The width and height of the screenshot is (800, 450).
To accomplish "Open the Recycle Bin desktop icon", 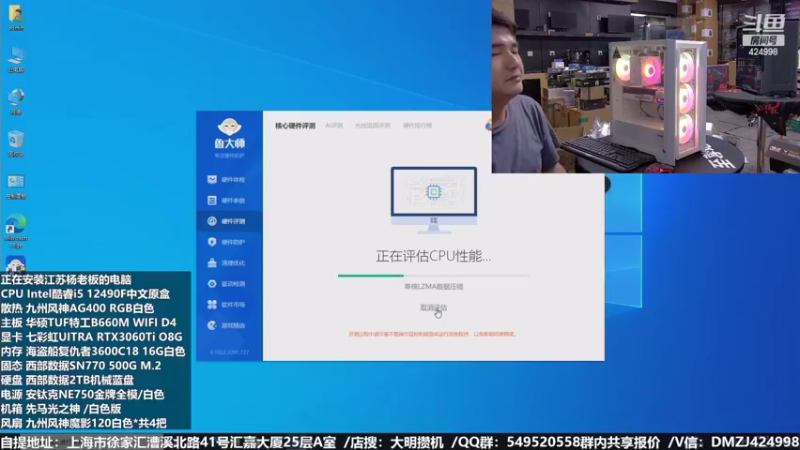I will tap(16, 144).
